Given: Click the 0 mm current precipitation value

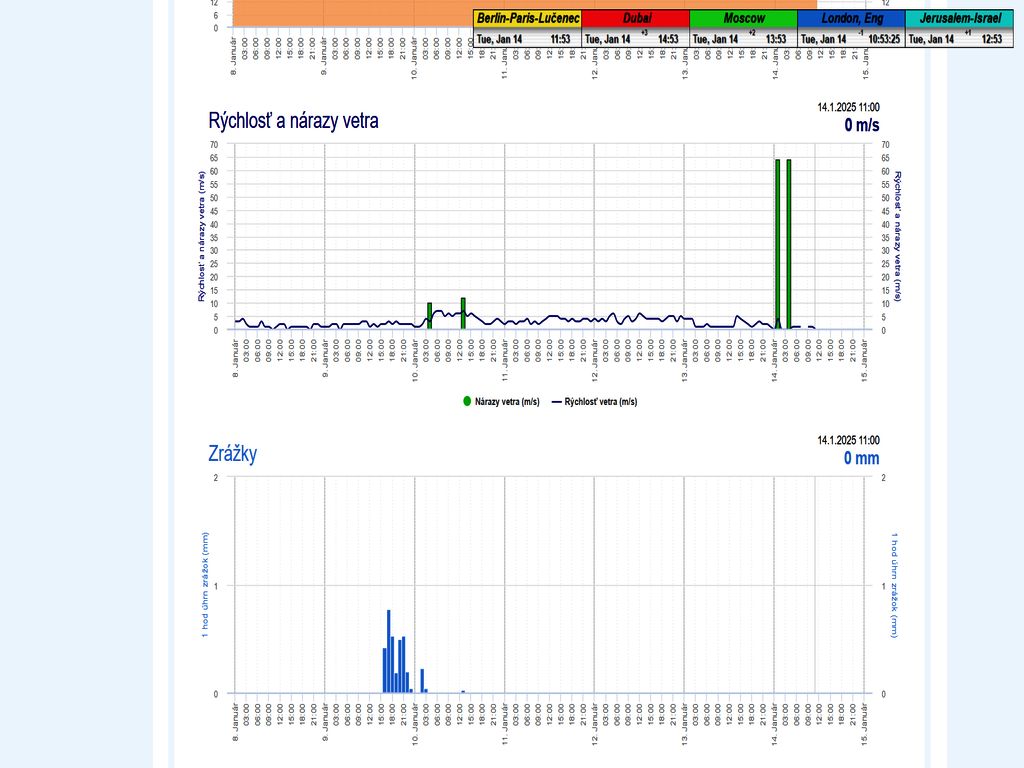Looking at the screenshot, I should pos(861,458).
